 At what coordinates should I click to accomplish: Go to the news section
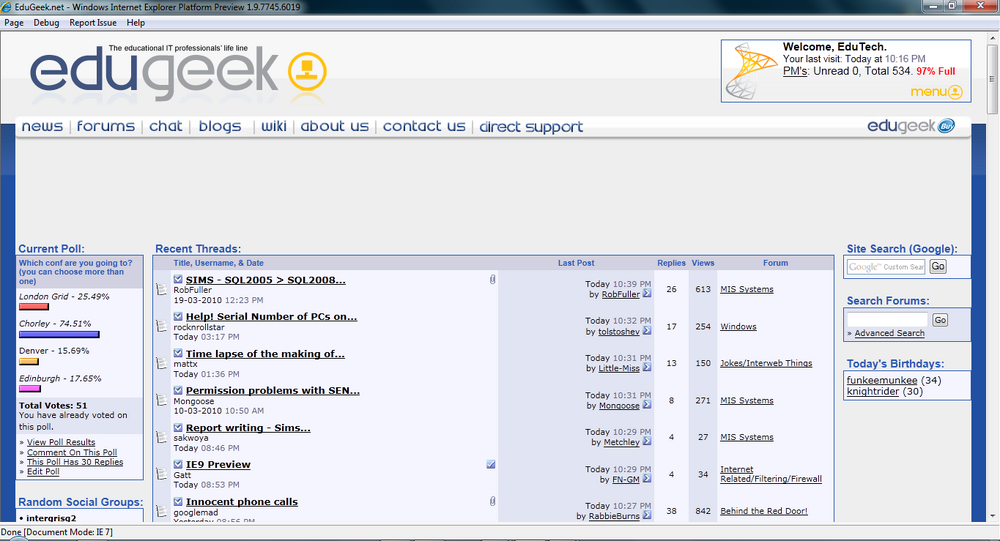click(x=42, y=126)
